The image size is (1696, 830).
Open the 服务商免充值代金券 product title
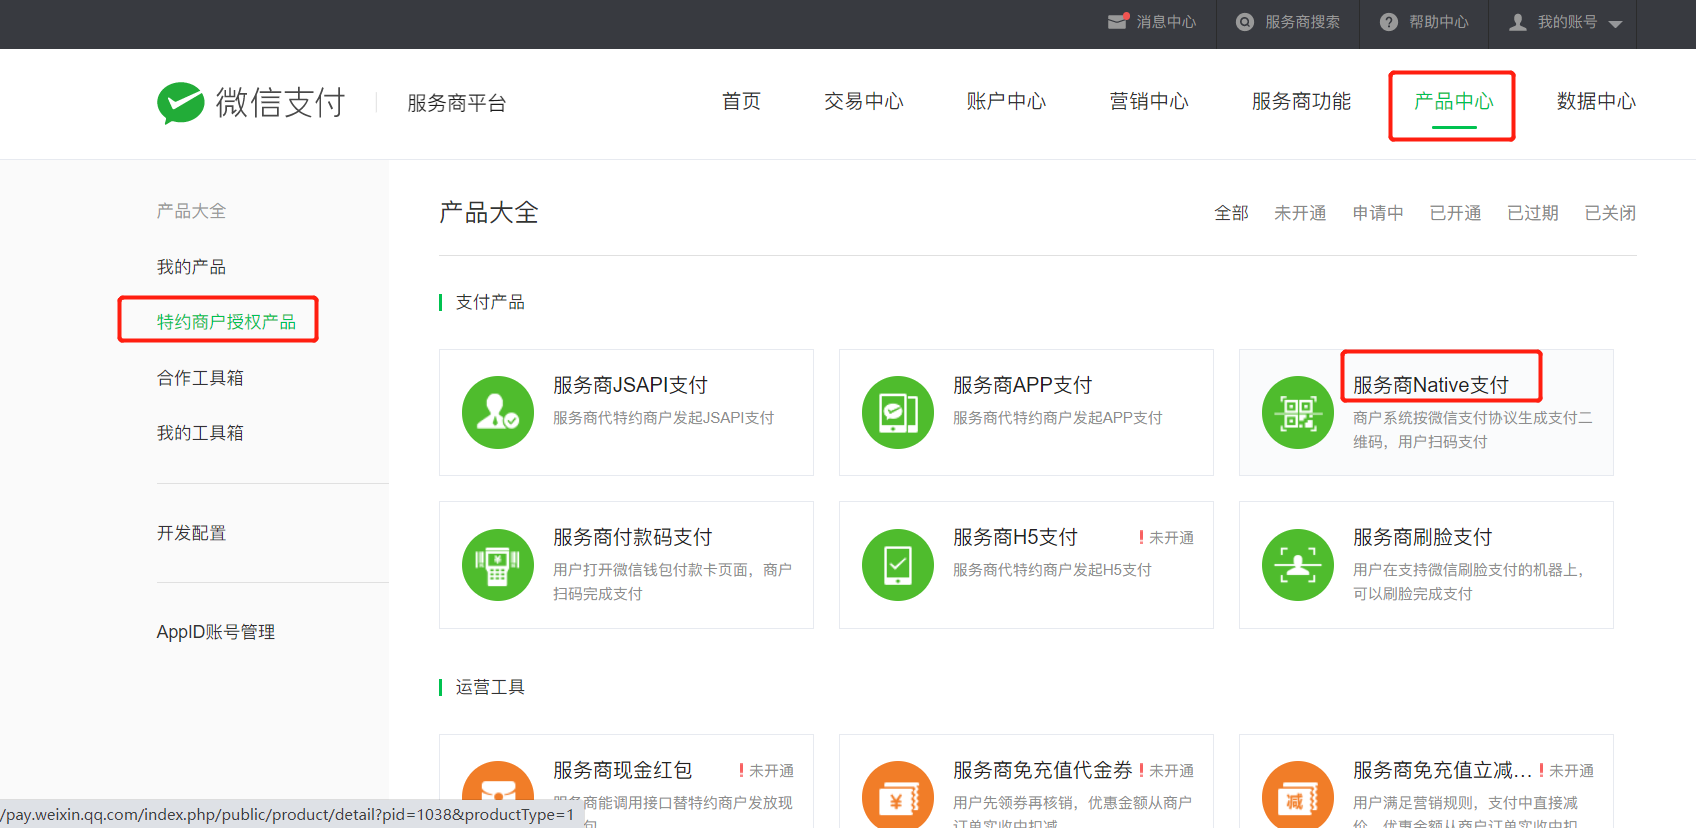[x=1042, y=770]
